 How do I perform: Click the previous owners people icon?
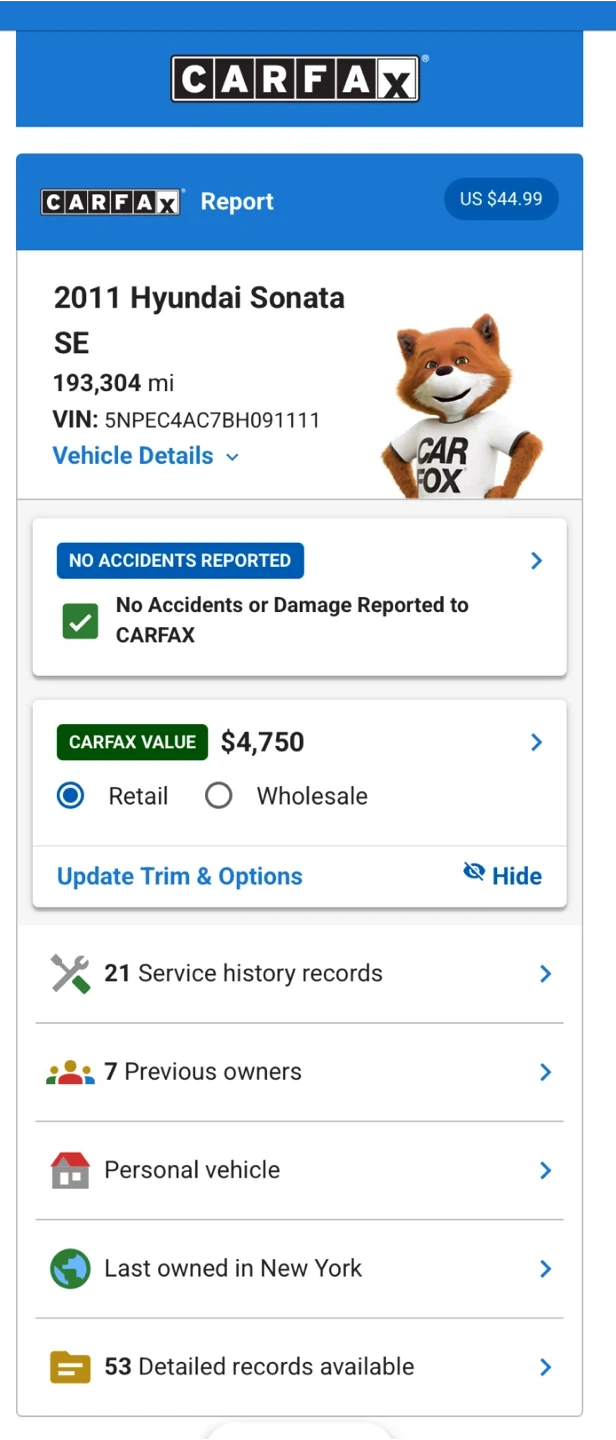[70, 1073]
